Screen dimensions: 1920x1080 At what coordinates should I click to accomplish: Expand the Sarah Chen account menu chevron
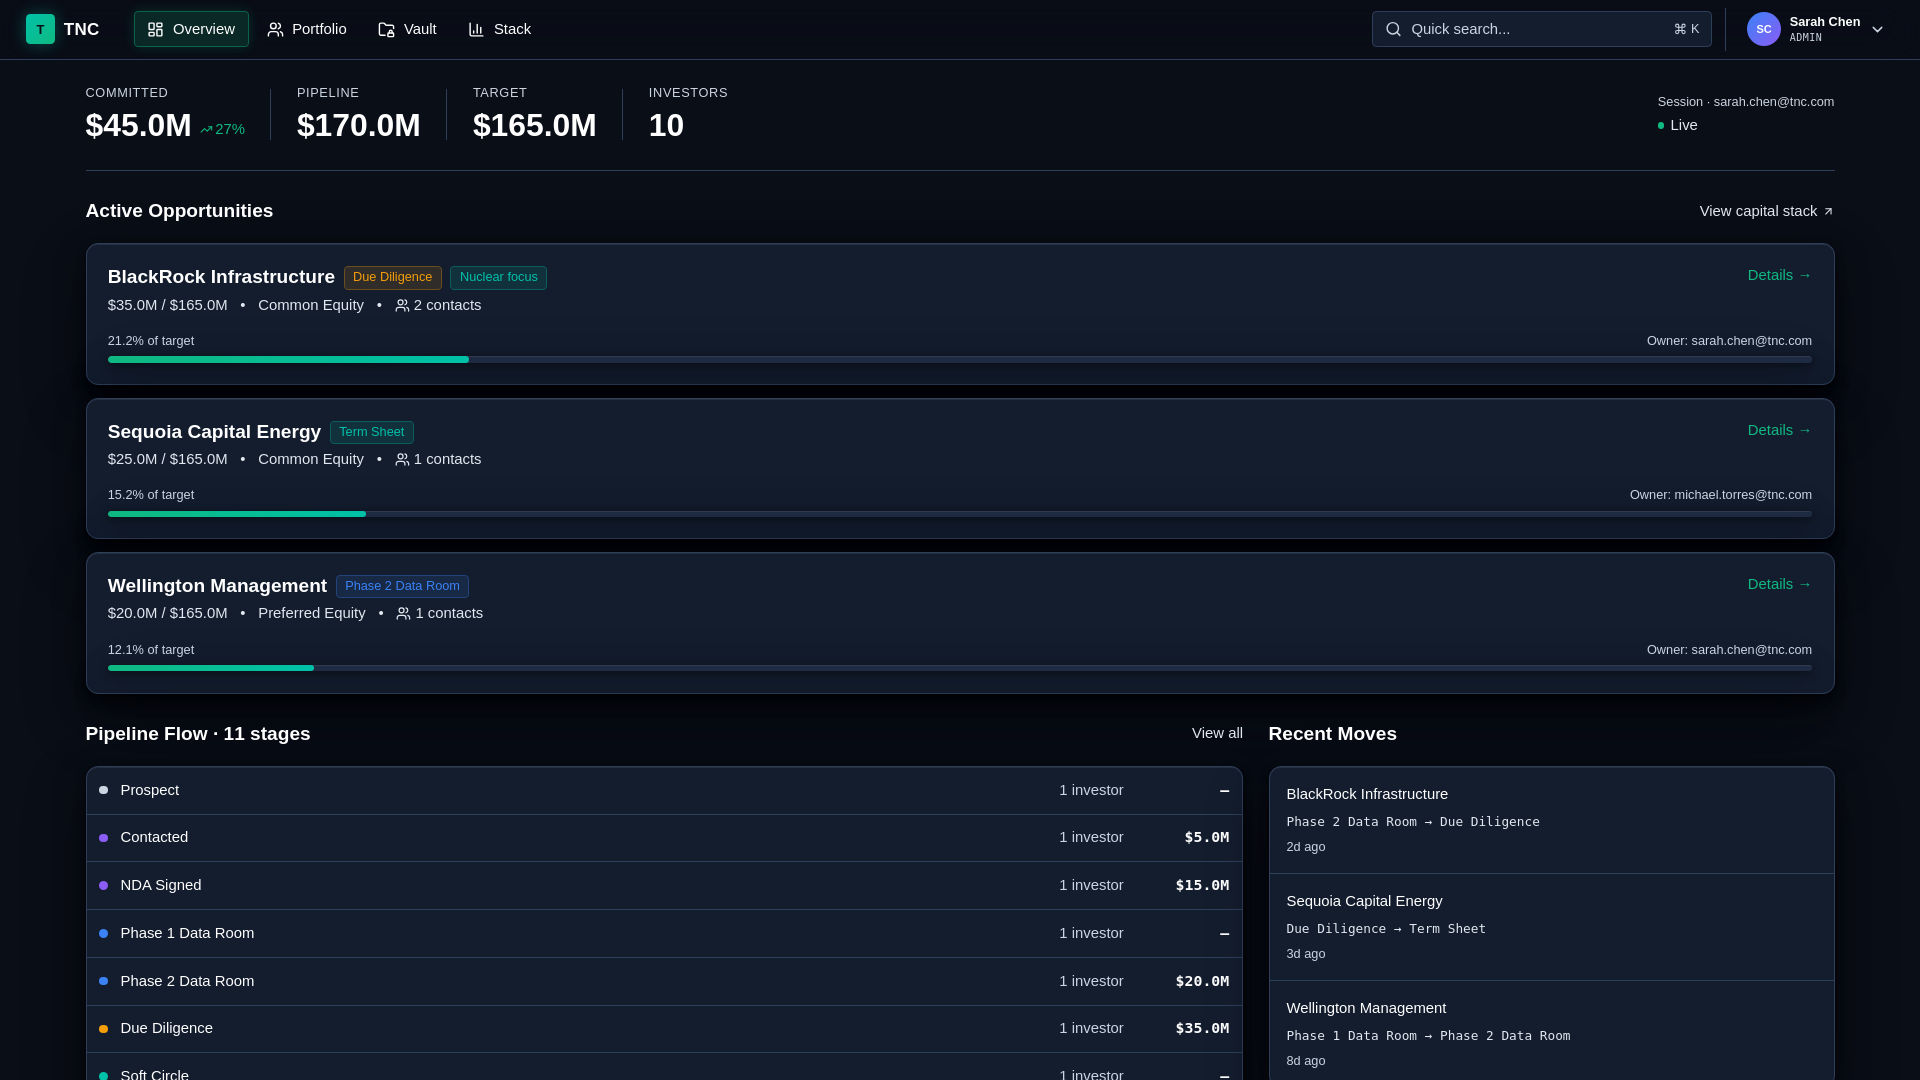pos(1877,30)
